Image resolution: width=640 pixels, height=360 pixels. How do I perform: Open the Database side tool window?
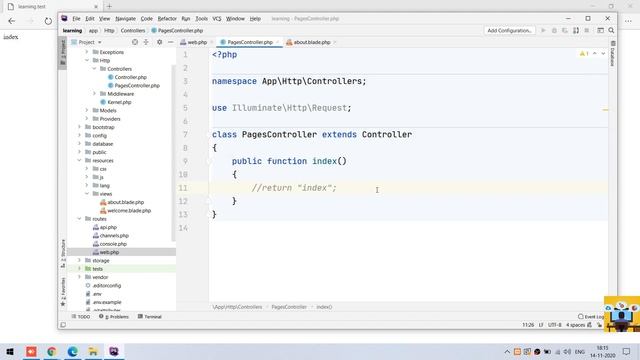[613, 54]
